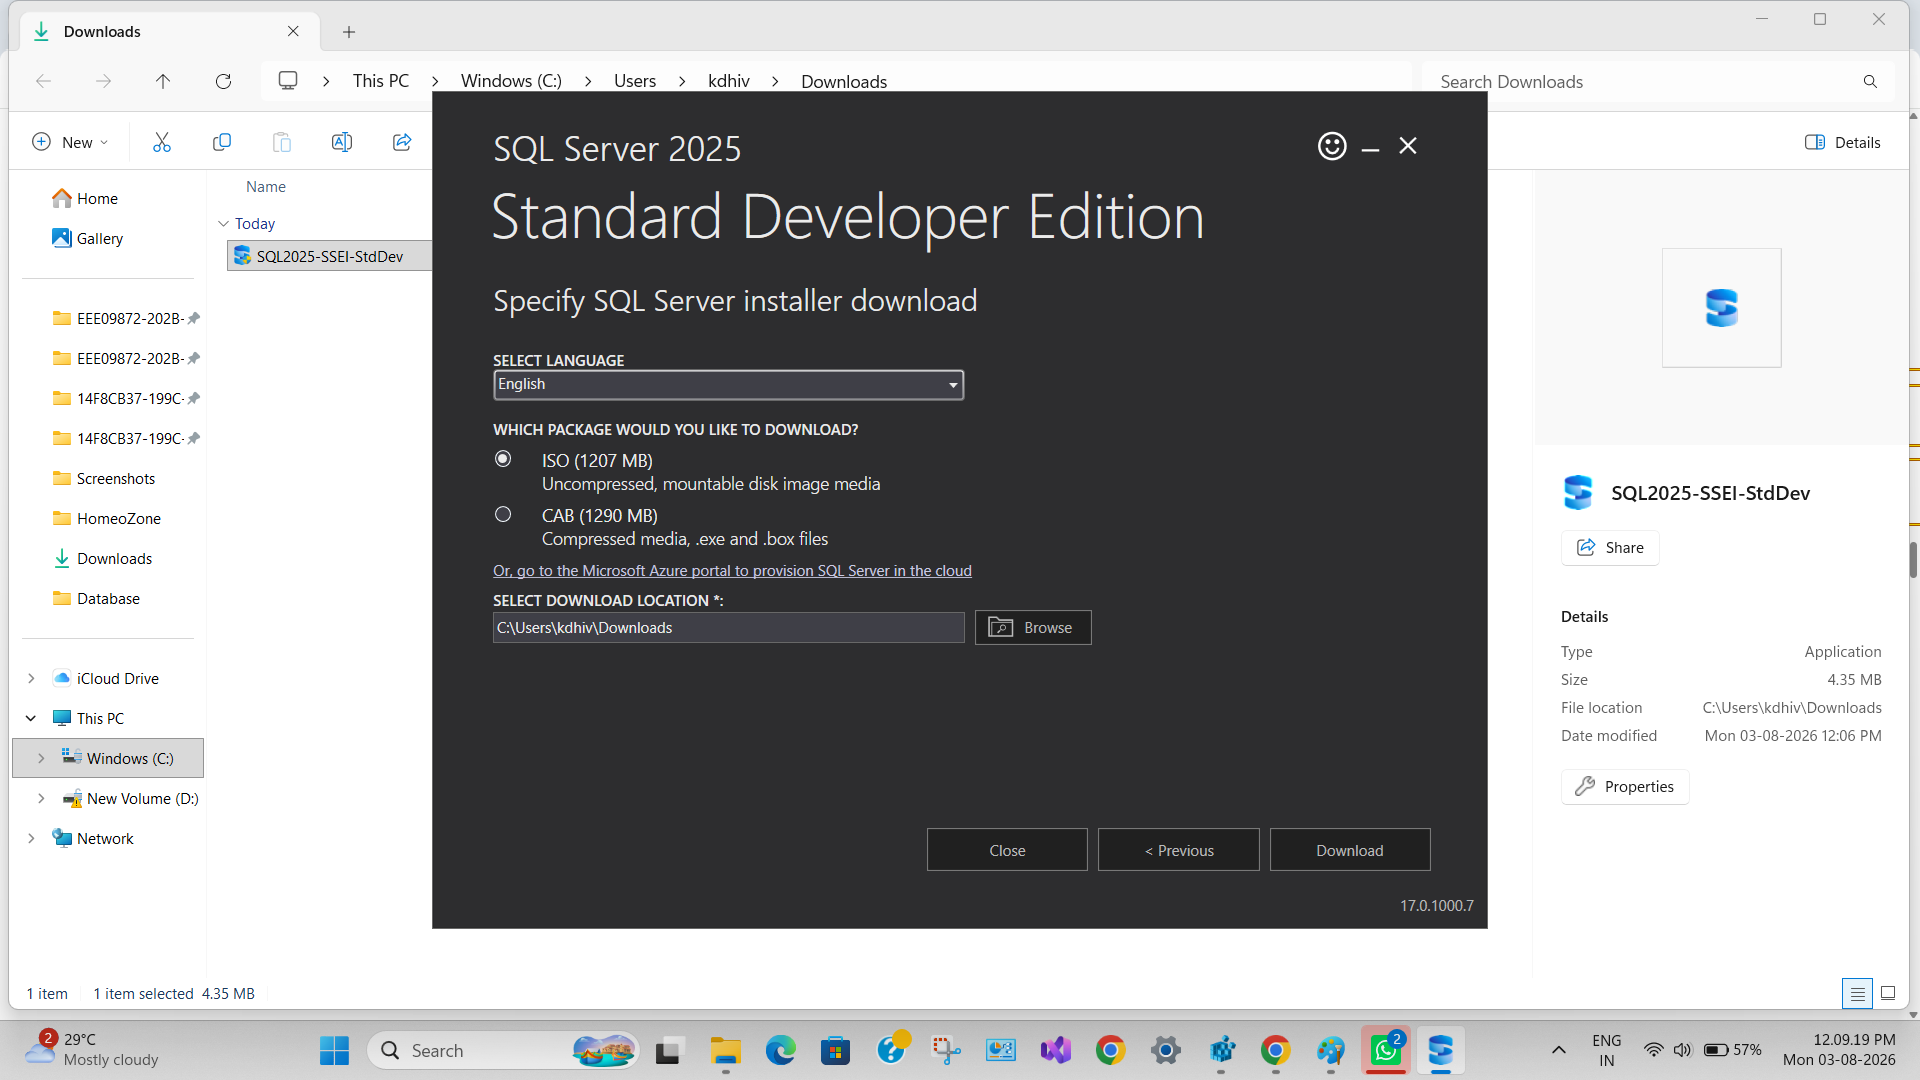Select the ISO package radio button
This screenshot has height=1080, width=1920.
[x=503, y=459]
